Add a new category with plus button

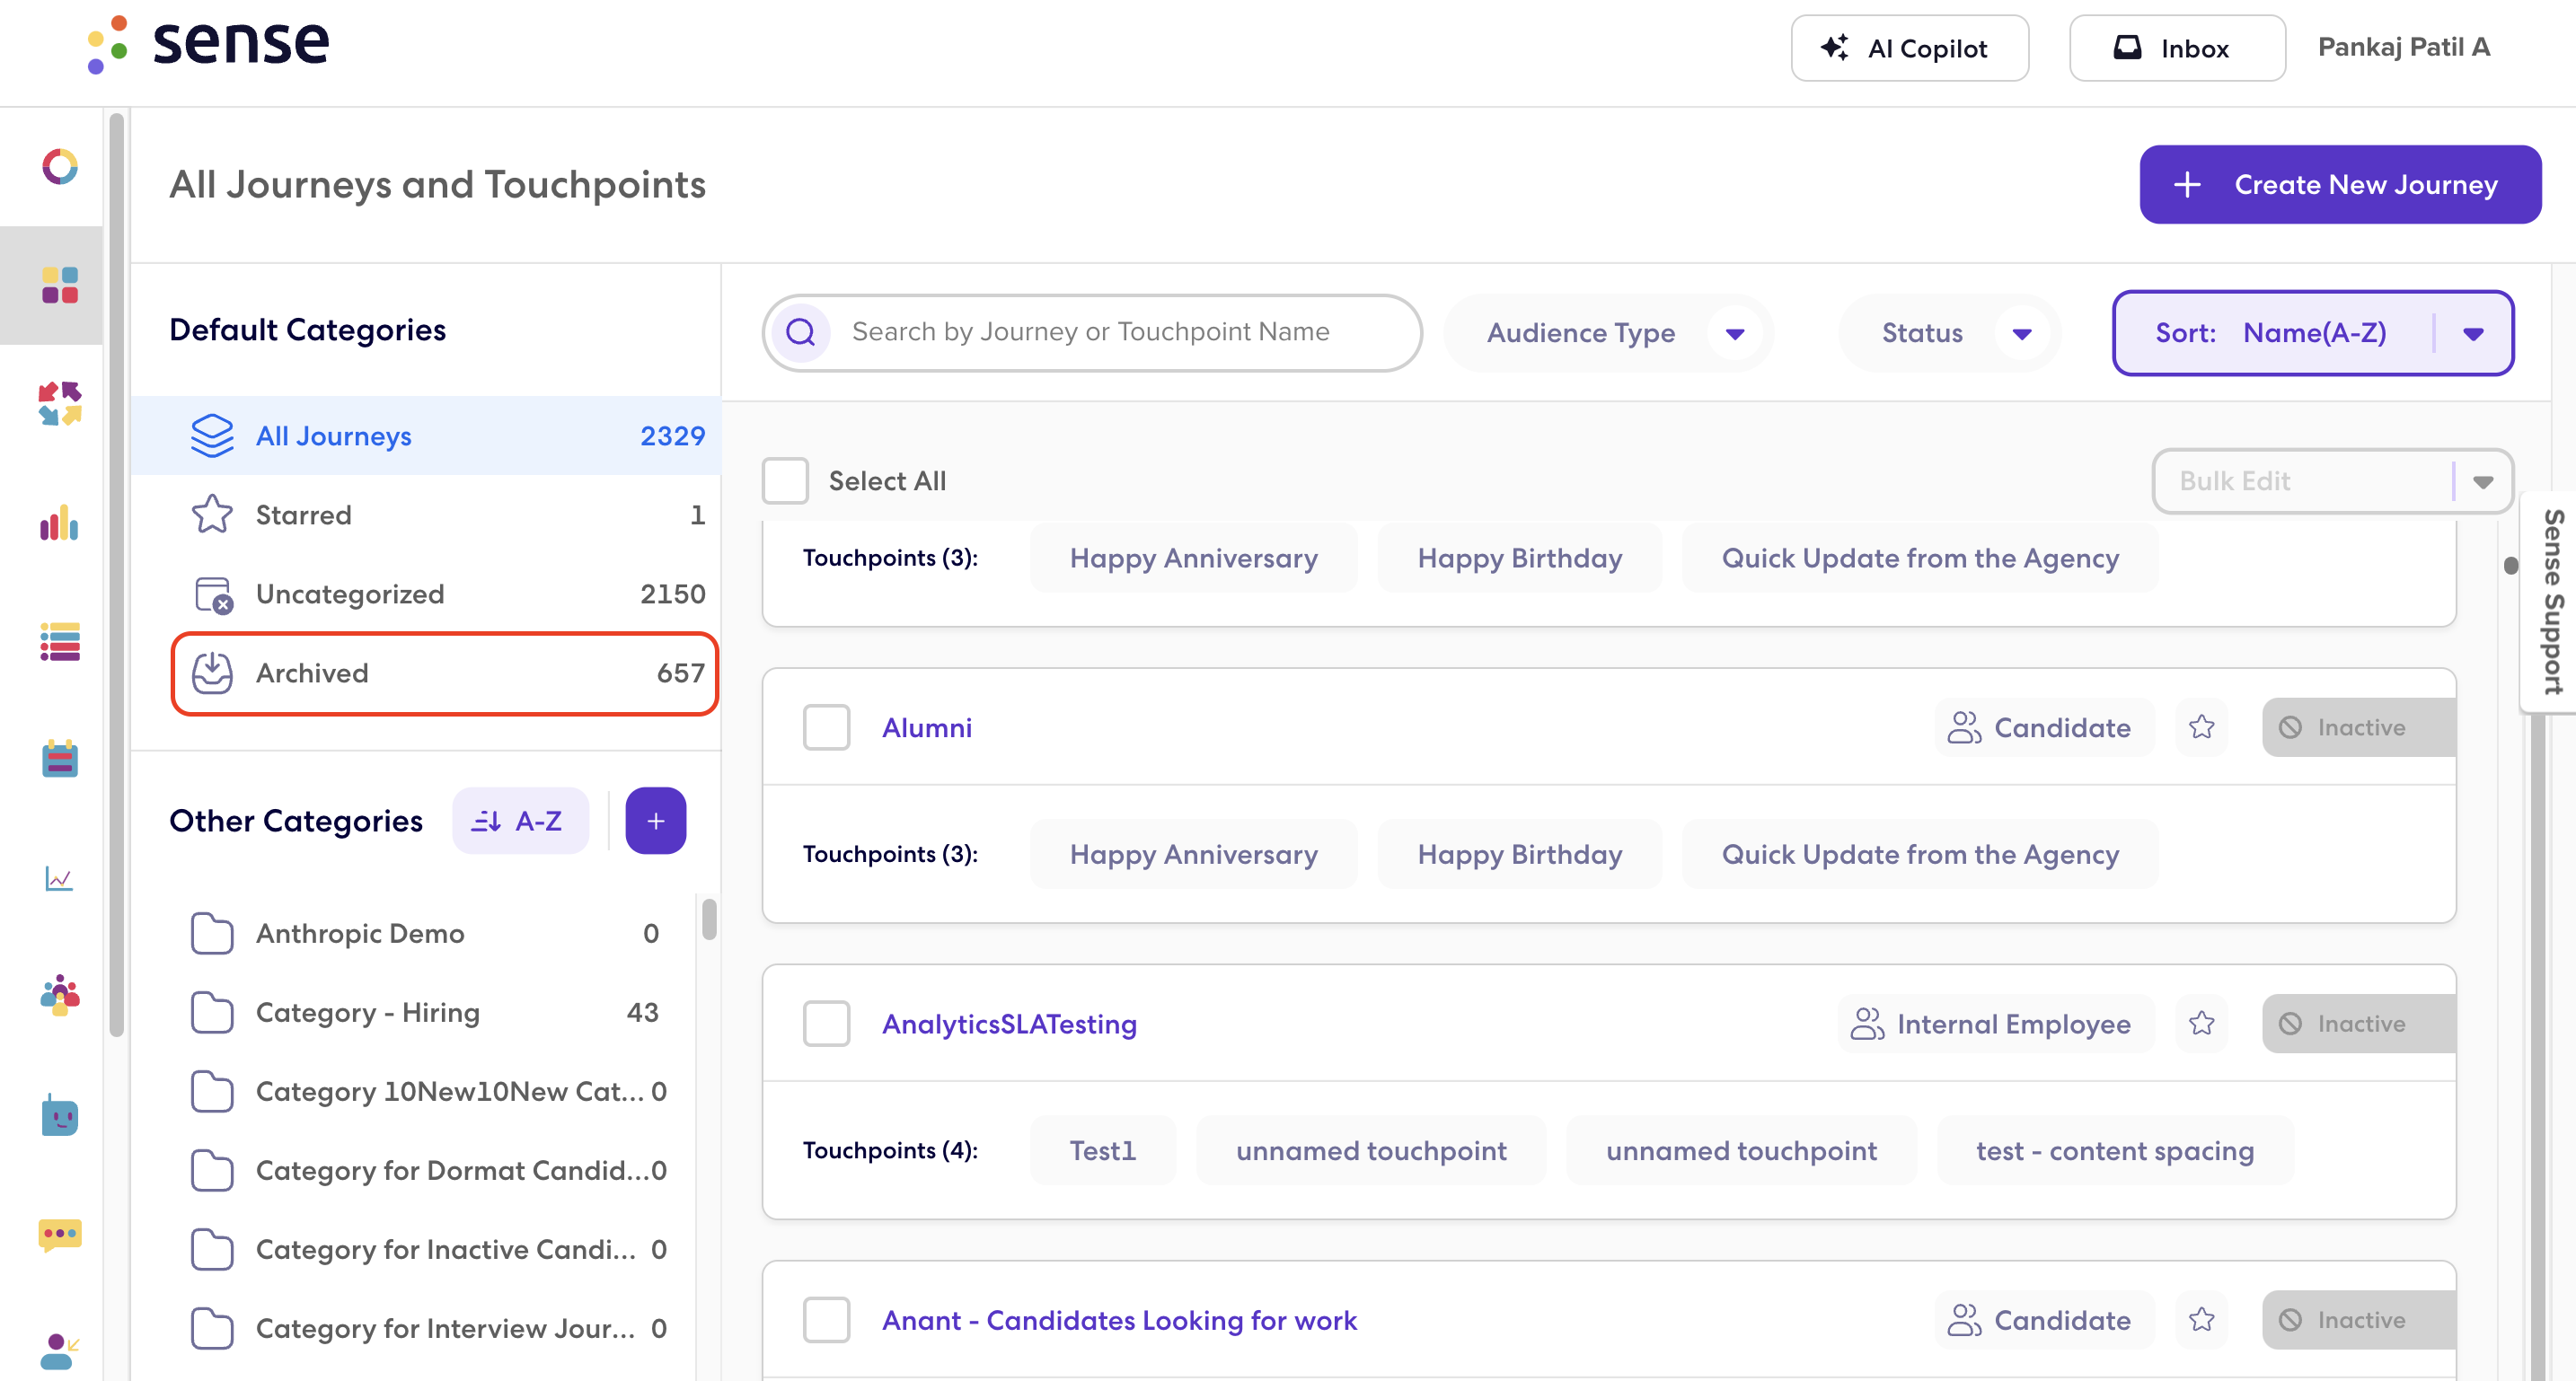click(656, 821)
